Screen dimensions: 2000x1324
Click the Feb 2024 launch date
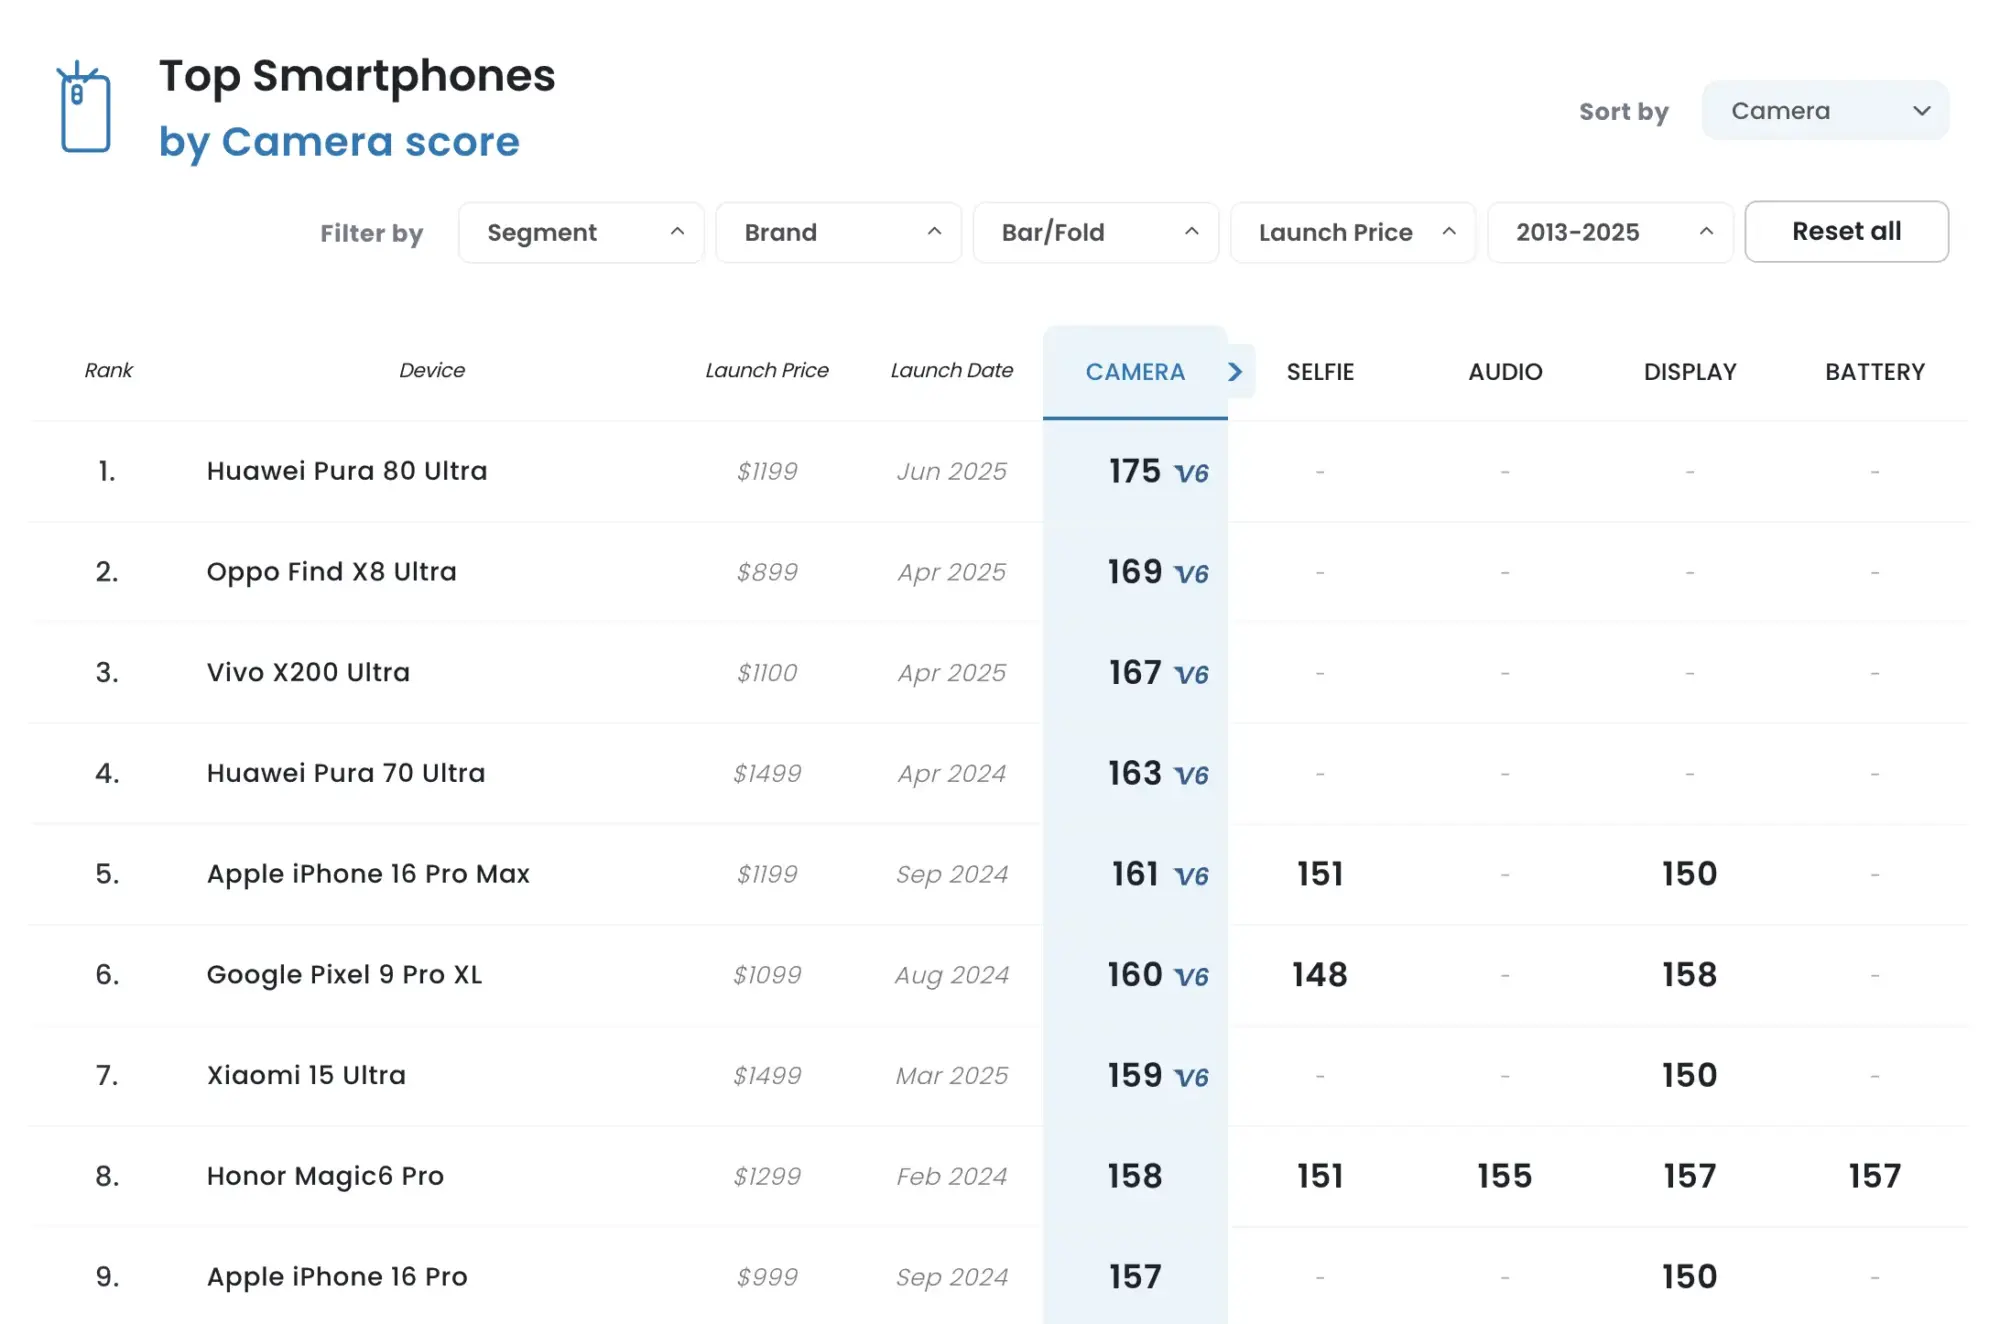coord(952,1176)
